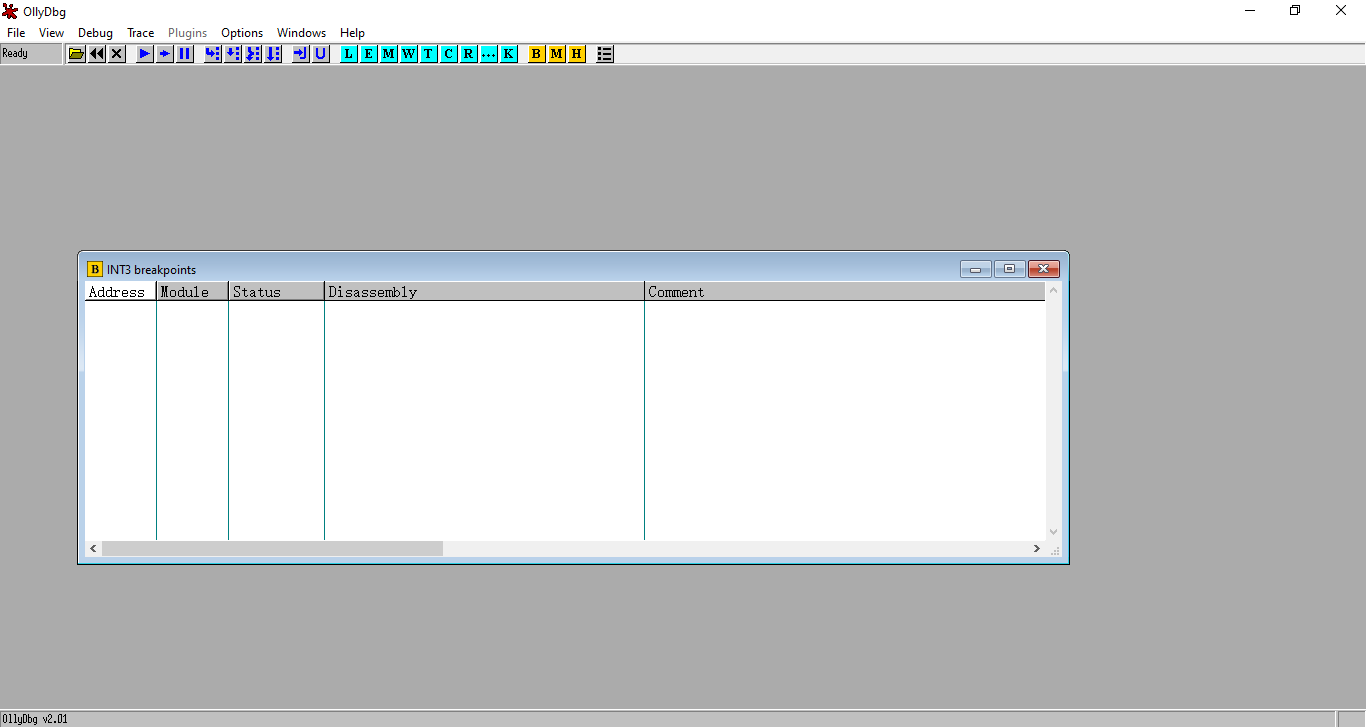
Task: Open the View menu
Action: point(51,33)
